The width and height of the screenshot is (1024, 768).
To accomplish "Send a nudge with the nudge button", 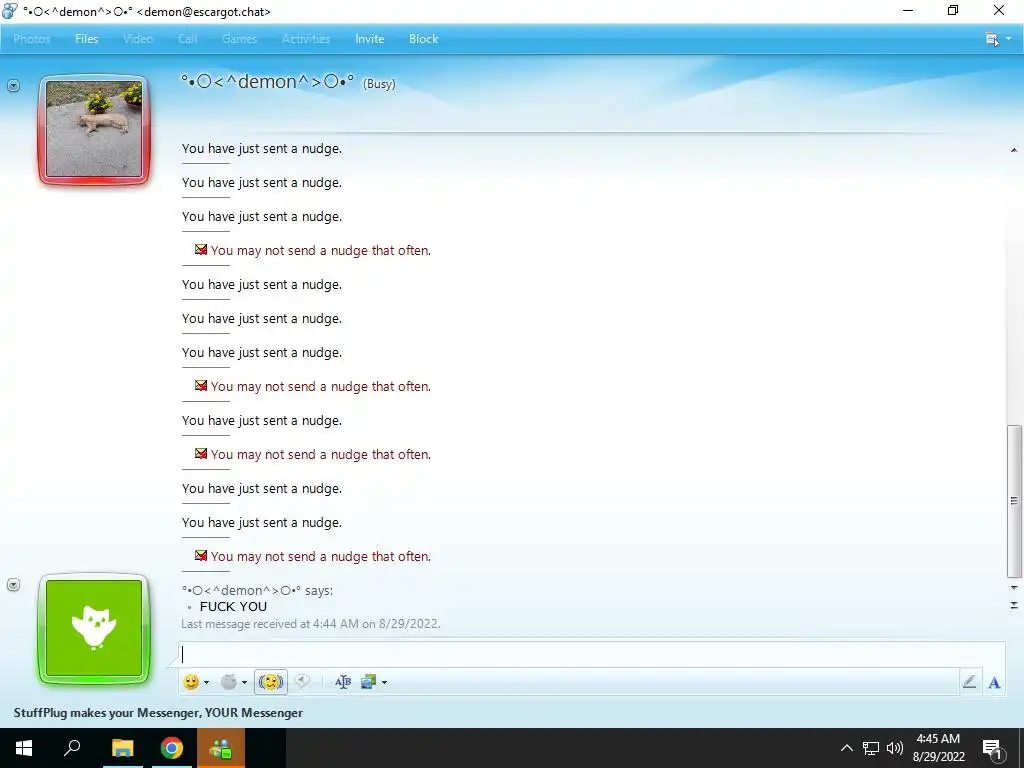I will 270,682.
